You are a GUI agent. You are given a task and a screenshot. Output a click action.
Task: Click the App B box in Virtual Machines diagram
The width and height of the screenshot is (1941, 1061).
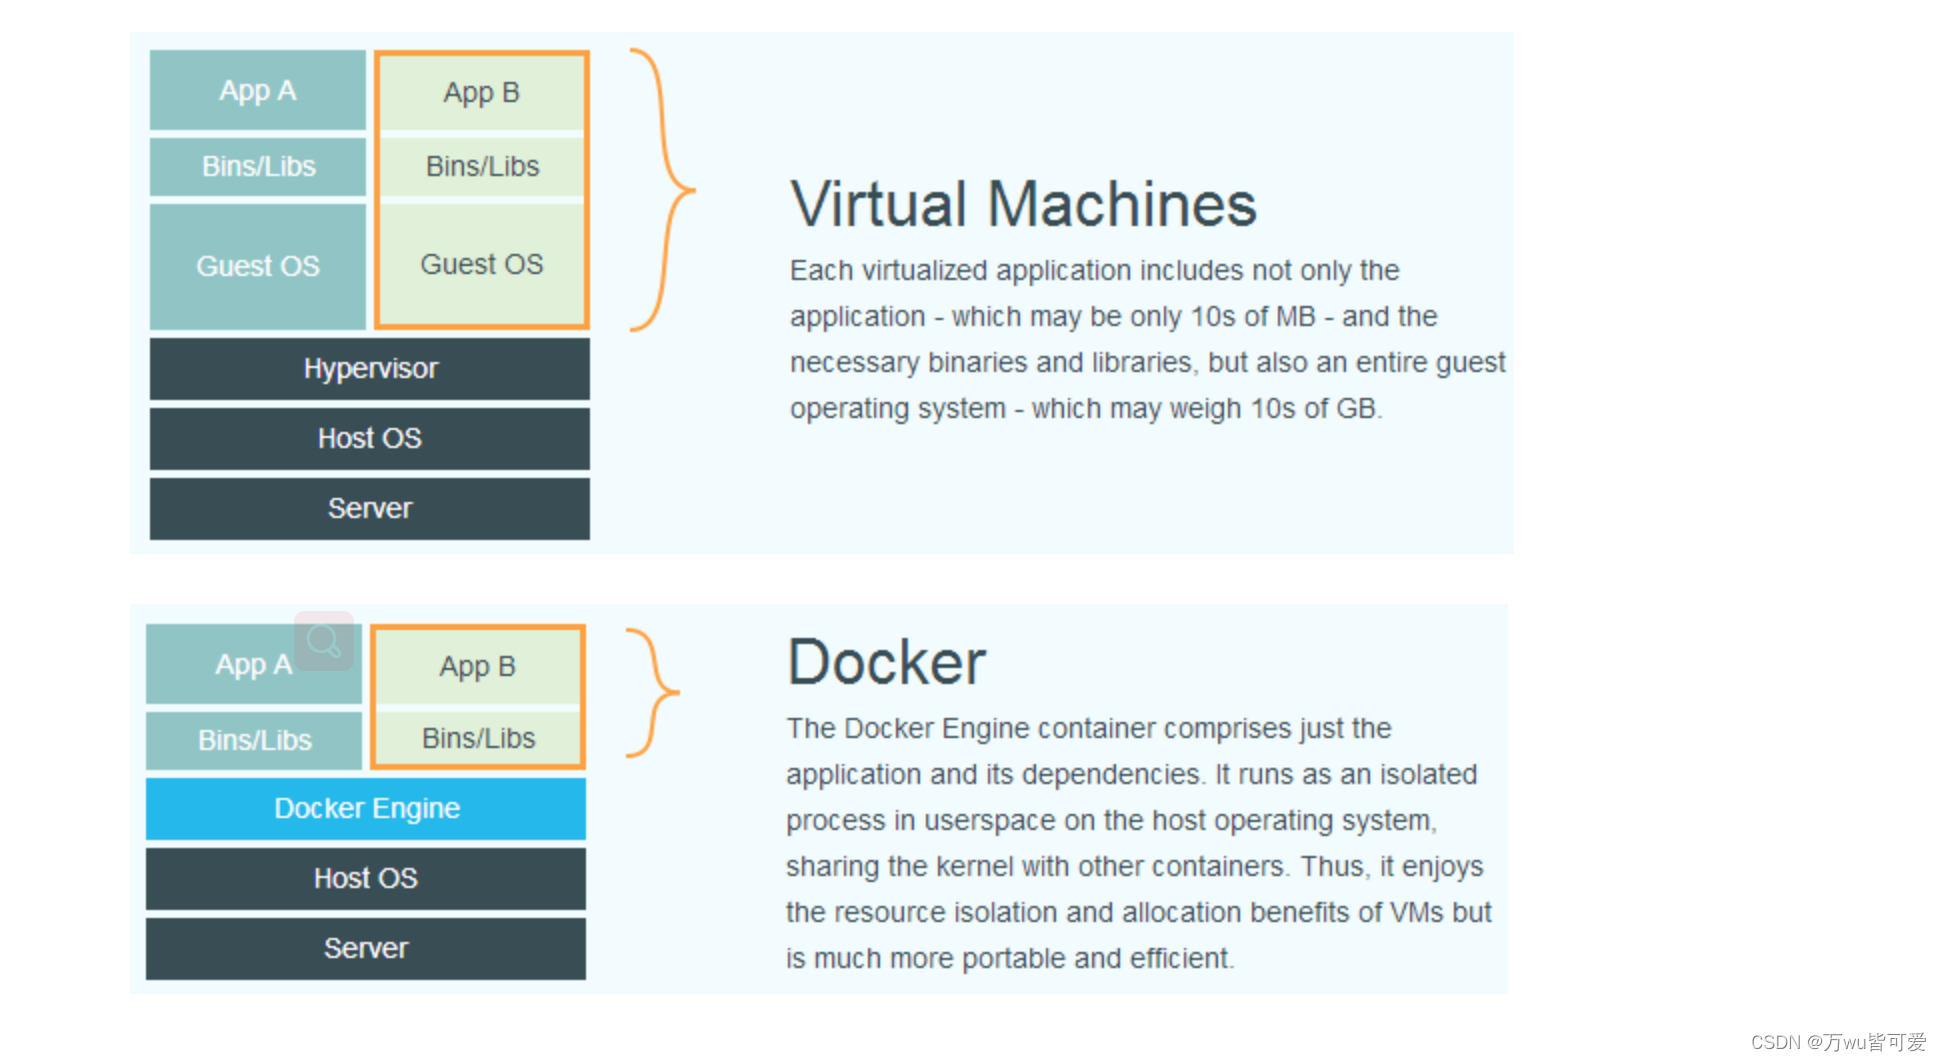482,93
